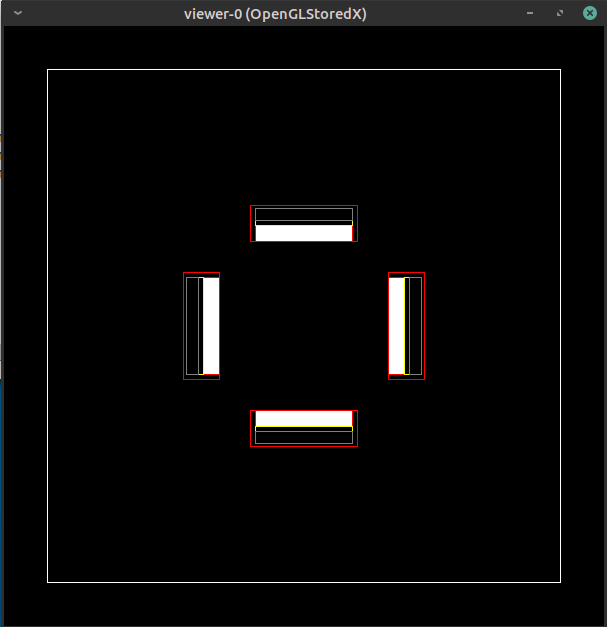Click the top red-outlined detector box
Viewport: 607px width, 627px height.
[304, 224]
